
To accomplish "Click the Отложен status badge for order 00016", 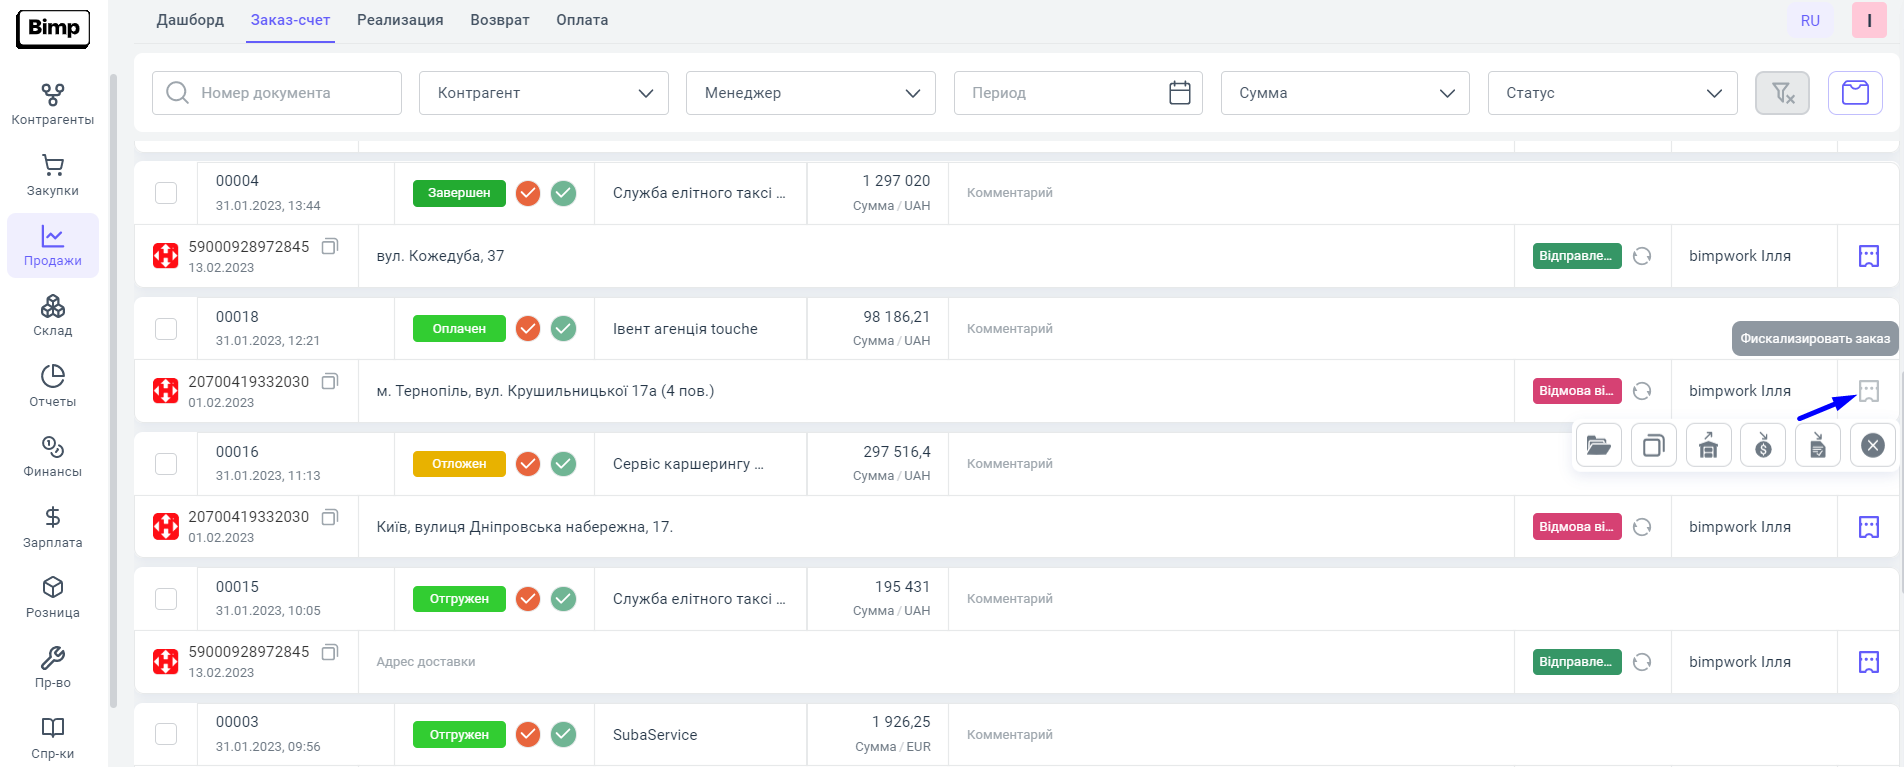I will (x=459, y=464).
